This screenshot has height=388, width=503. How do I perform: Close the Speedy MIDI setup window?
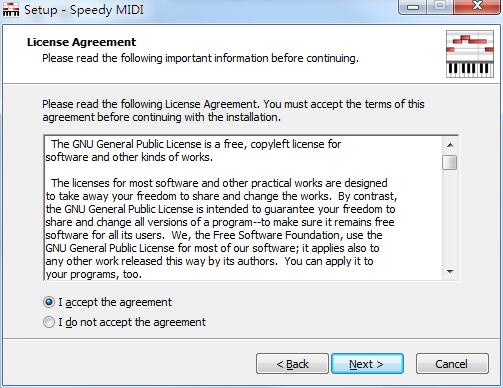(477, 7)
